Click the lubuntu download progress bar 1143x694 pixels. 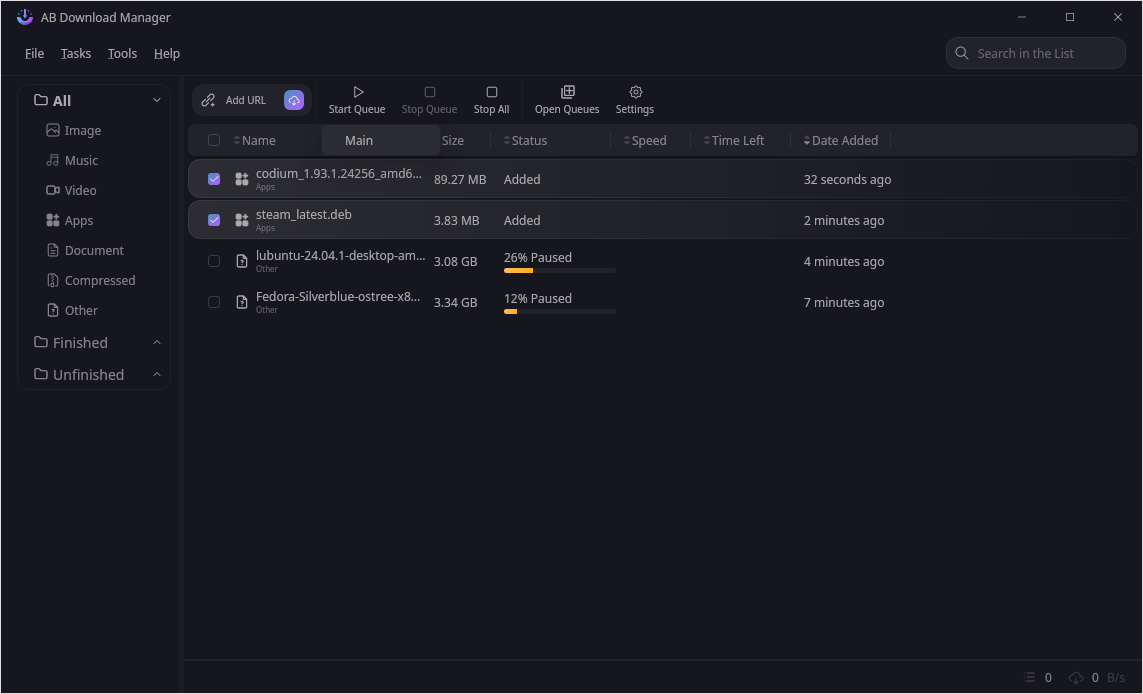tap(558, 270)
